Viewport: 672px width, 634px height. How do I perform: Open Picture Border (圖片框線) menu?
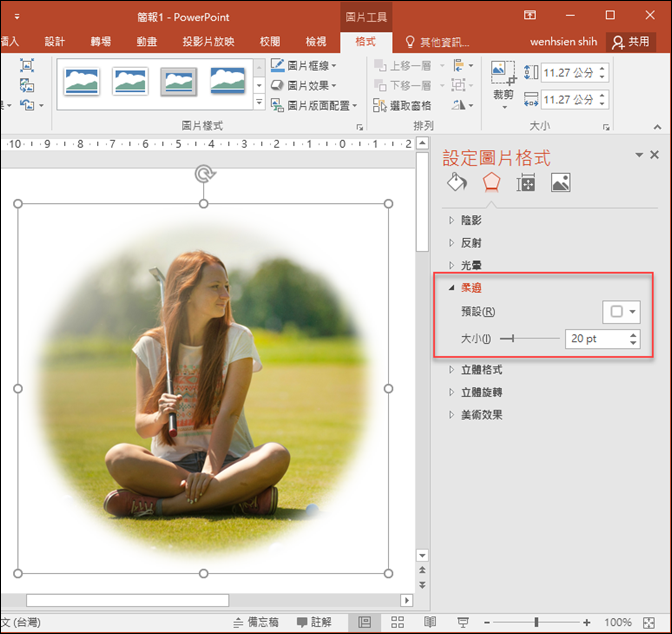click(304, 65)
